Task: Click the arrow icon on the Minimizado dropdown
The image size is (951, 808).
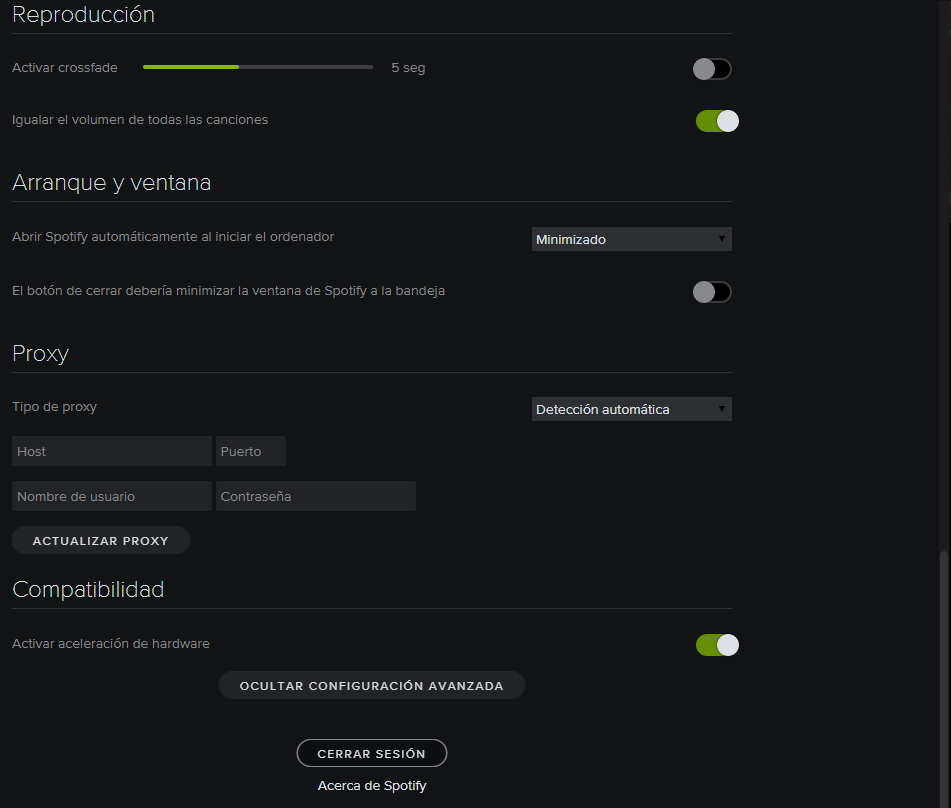Action: tap(721, 239)
